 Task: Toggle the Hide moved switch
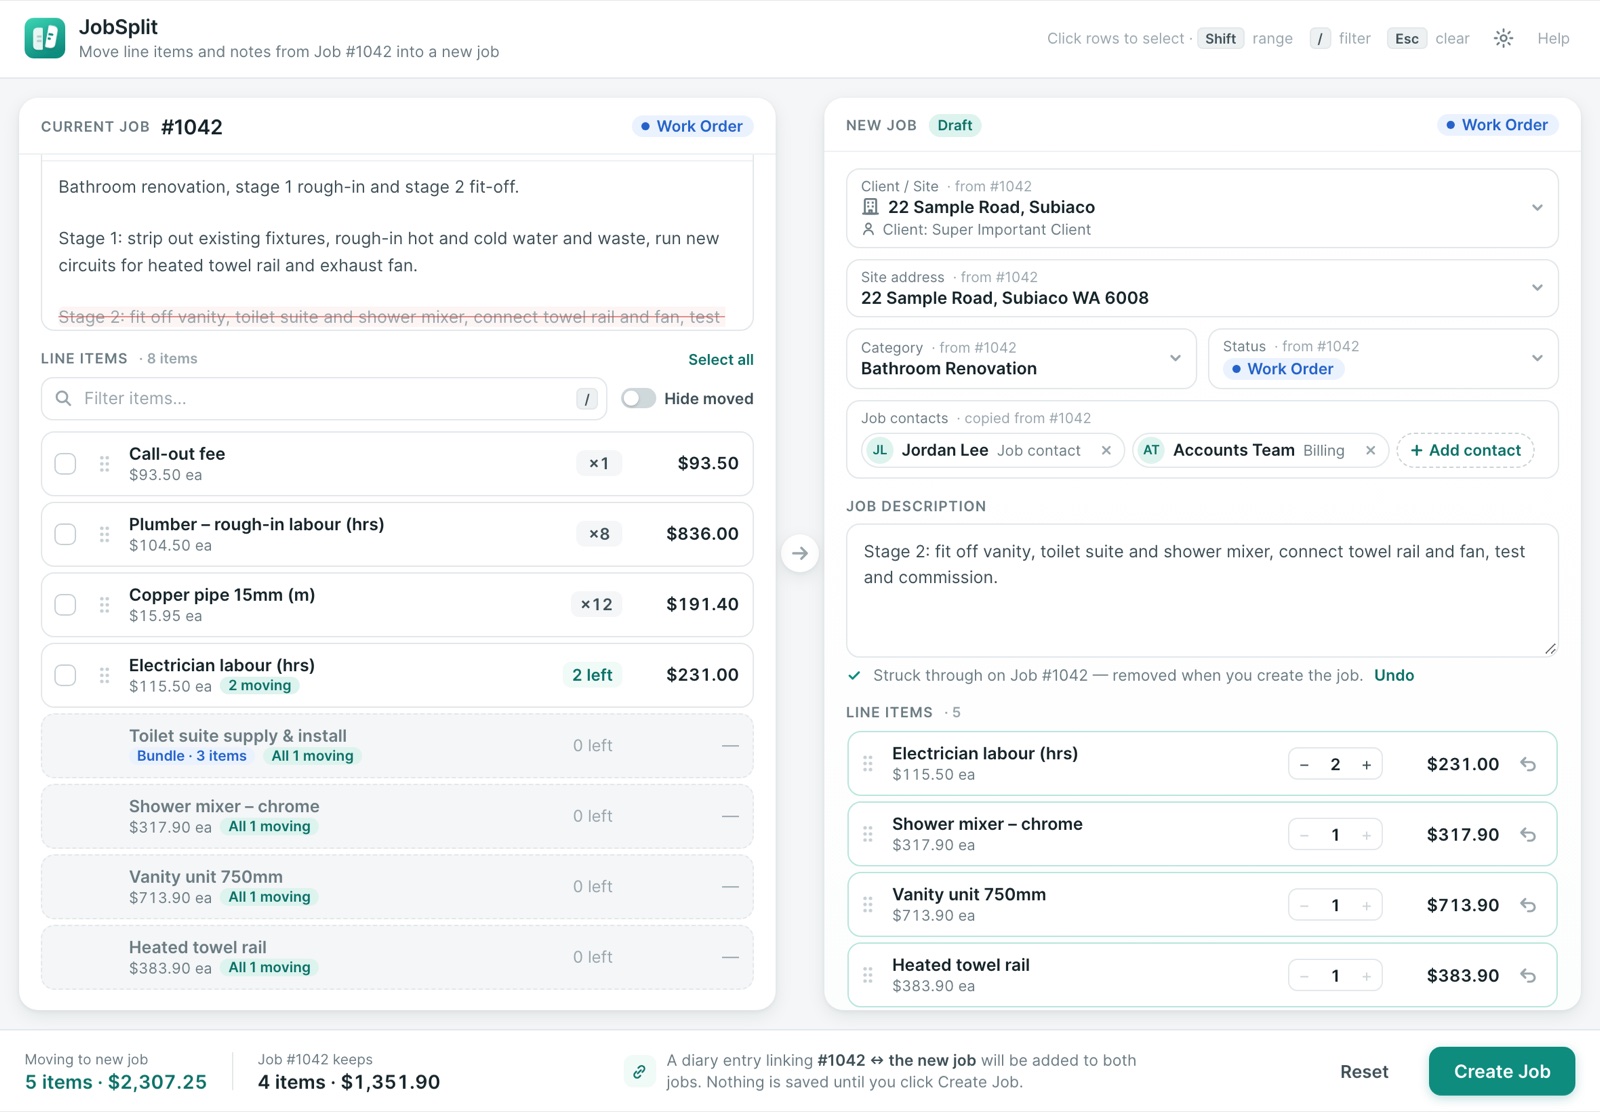(x=638, y=399)
